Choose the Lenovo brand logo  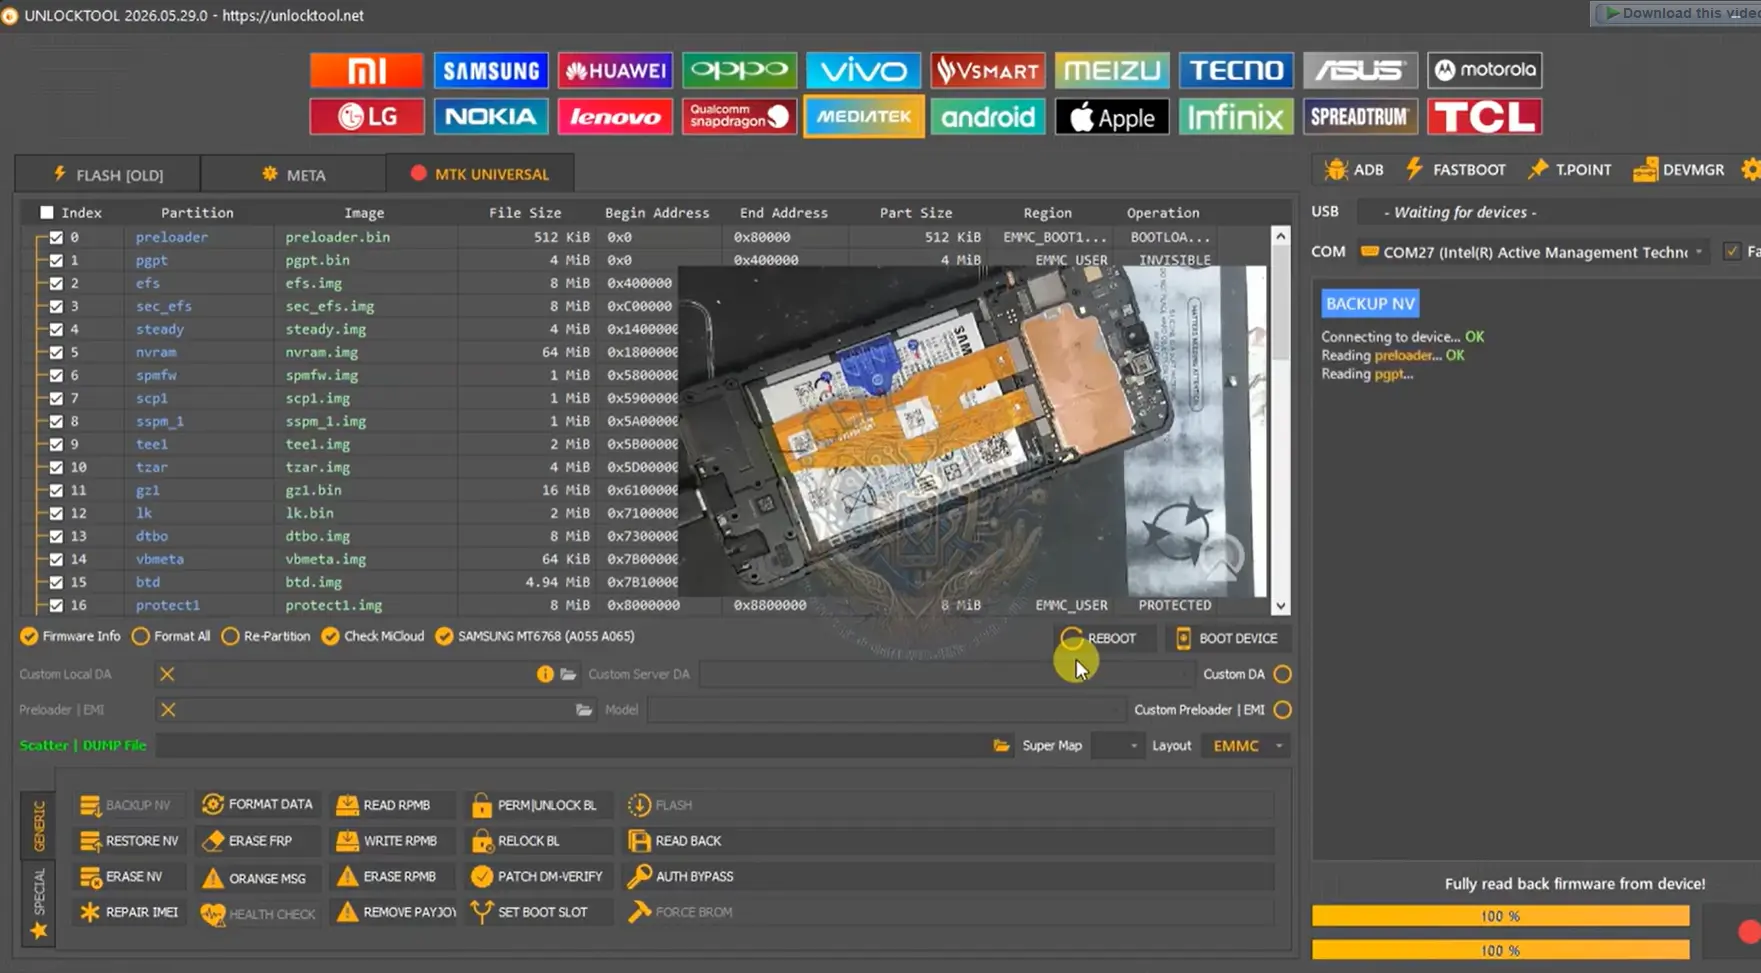[x=615, y=117]
